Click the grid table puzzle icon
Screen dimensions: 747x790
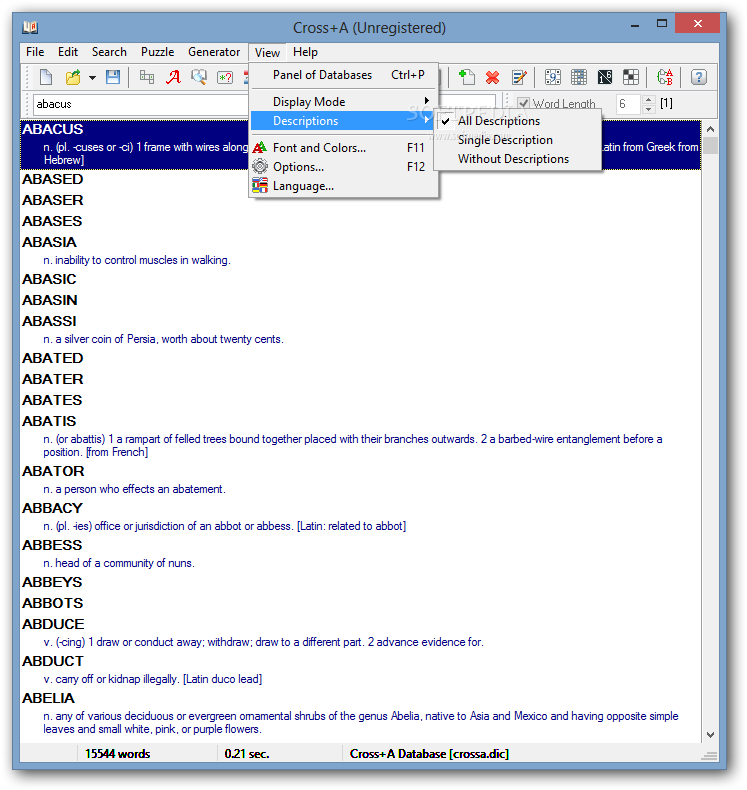click(x=579, y=77)
